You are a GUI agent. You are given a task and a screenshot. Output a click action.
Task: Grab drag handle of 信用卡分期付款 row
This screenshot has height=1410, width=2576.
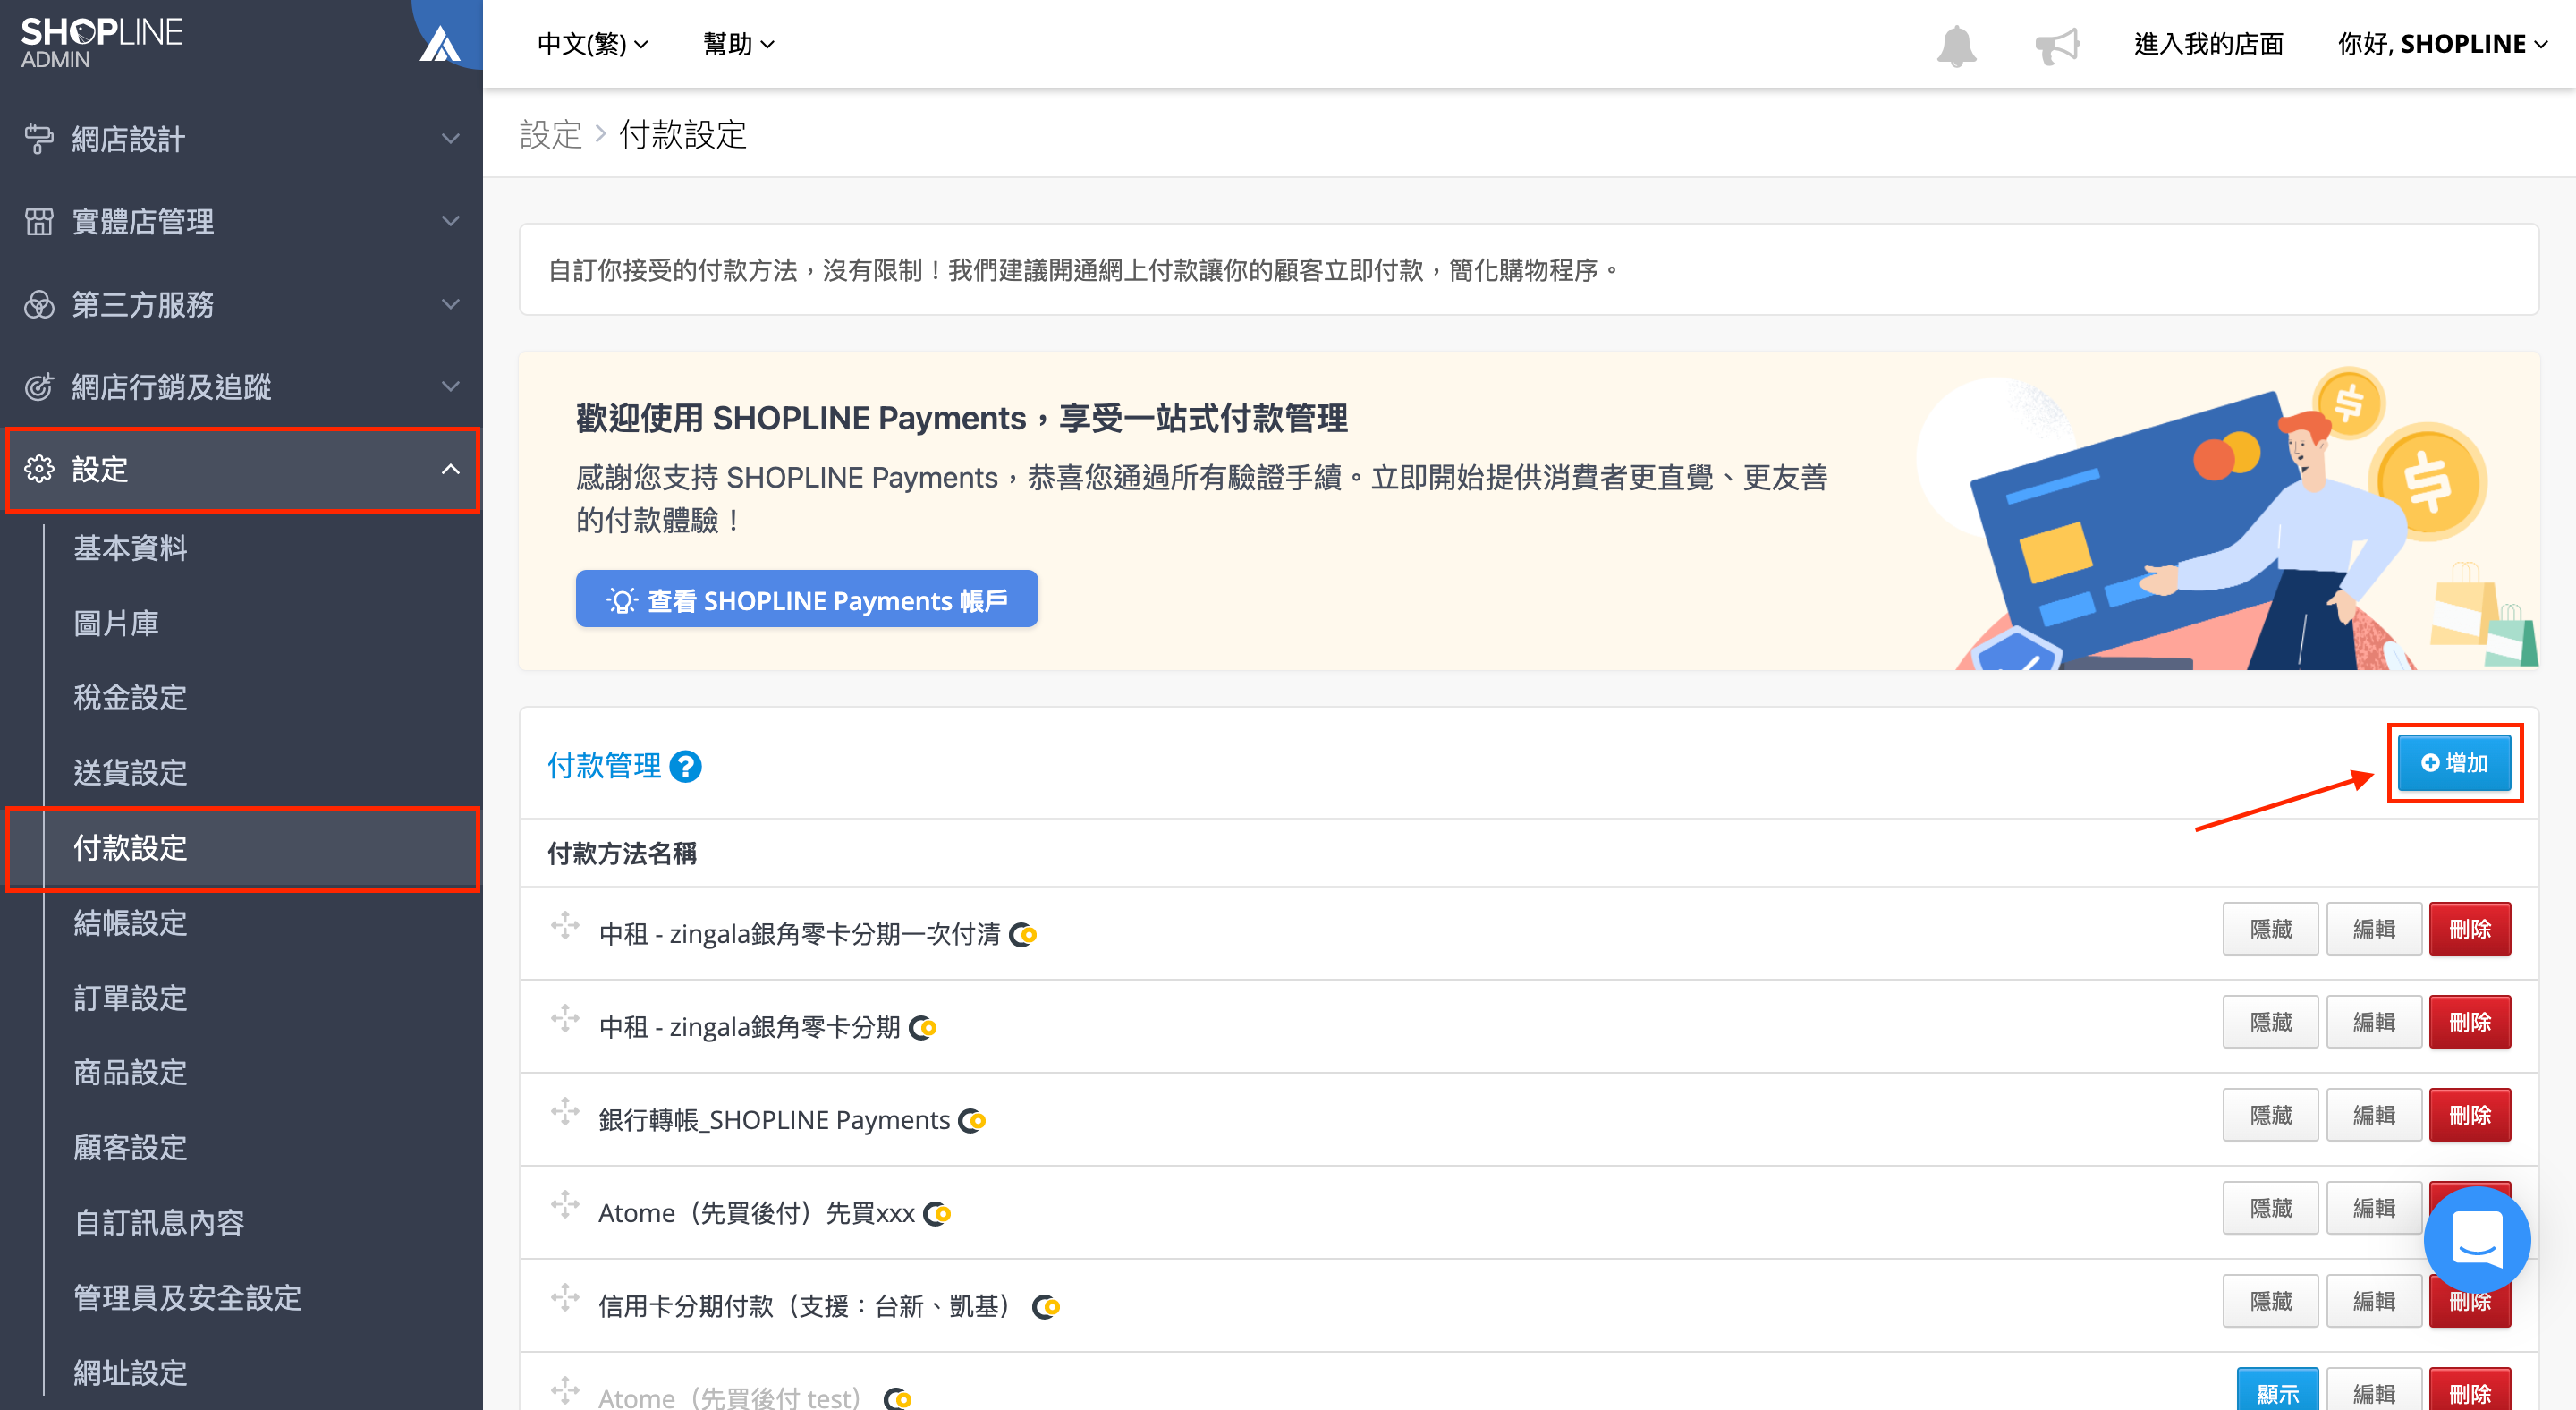565,1298
